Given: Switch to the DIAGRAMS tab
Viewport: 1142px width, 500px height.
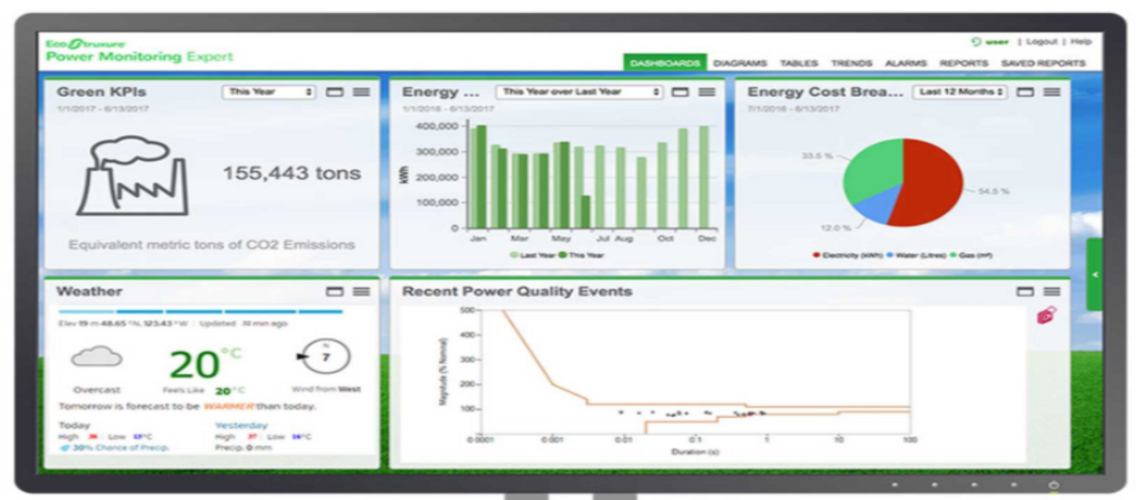Looking at the screenshot, I should pos(739,63).
